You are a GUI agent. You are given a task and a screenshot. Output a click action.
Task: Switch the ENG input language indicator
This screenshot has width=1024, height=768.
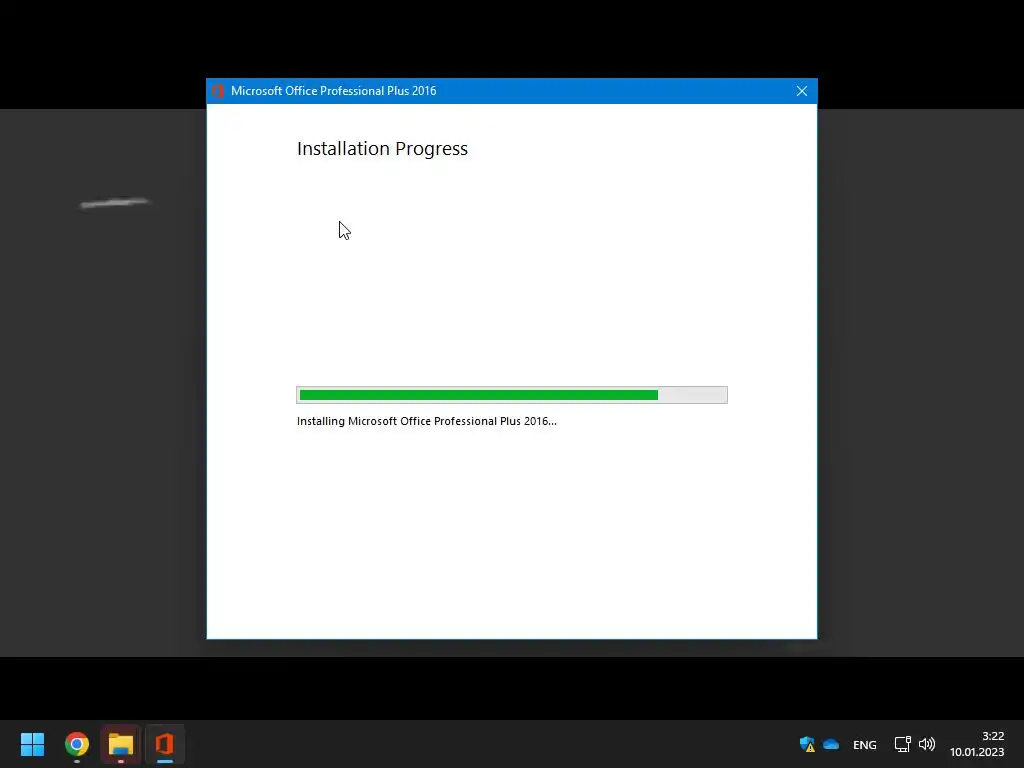click(865, 745)
